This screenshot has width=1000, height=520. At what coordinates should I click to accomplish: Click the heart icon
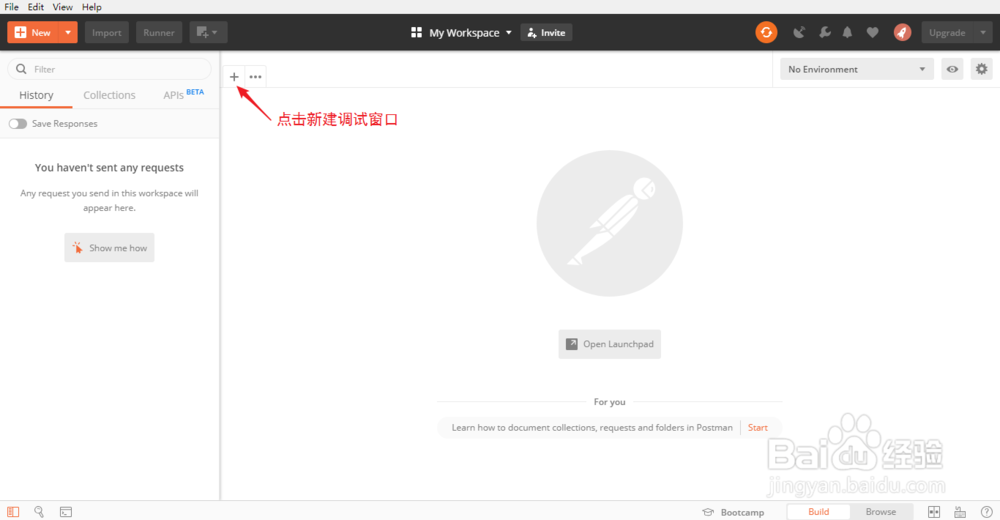tap(872, 33)
